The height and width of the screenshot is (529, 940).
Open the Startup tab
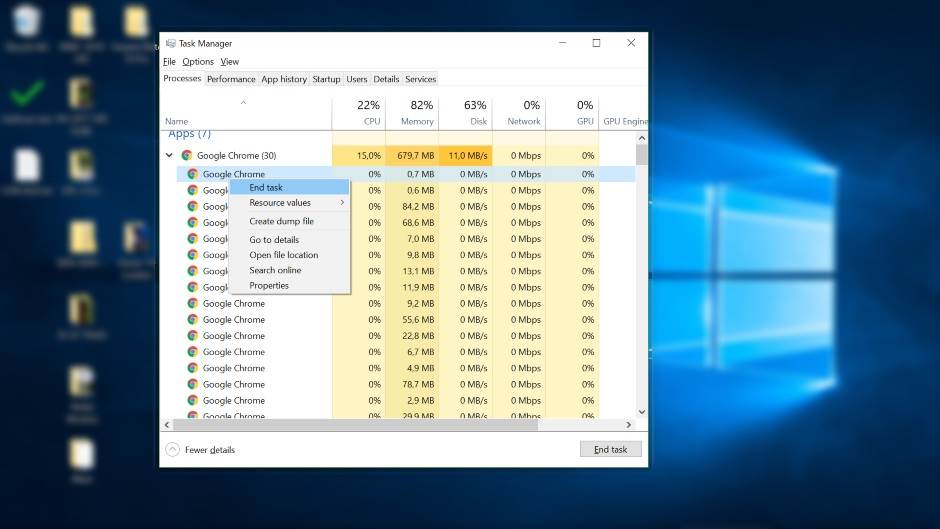[326, 79]
